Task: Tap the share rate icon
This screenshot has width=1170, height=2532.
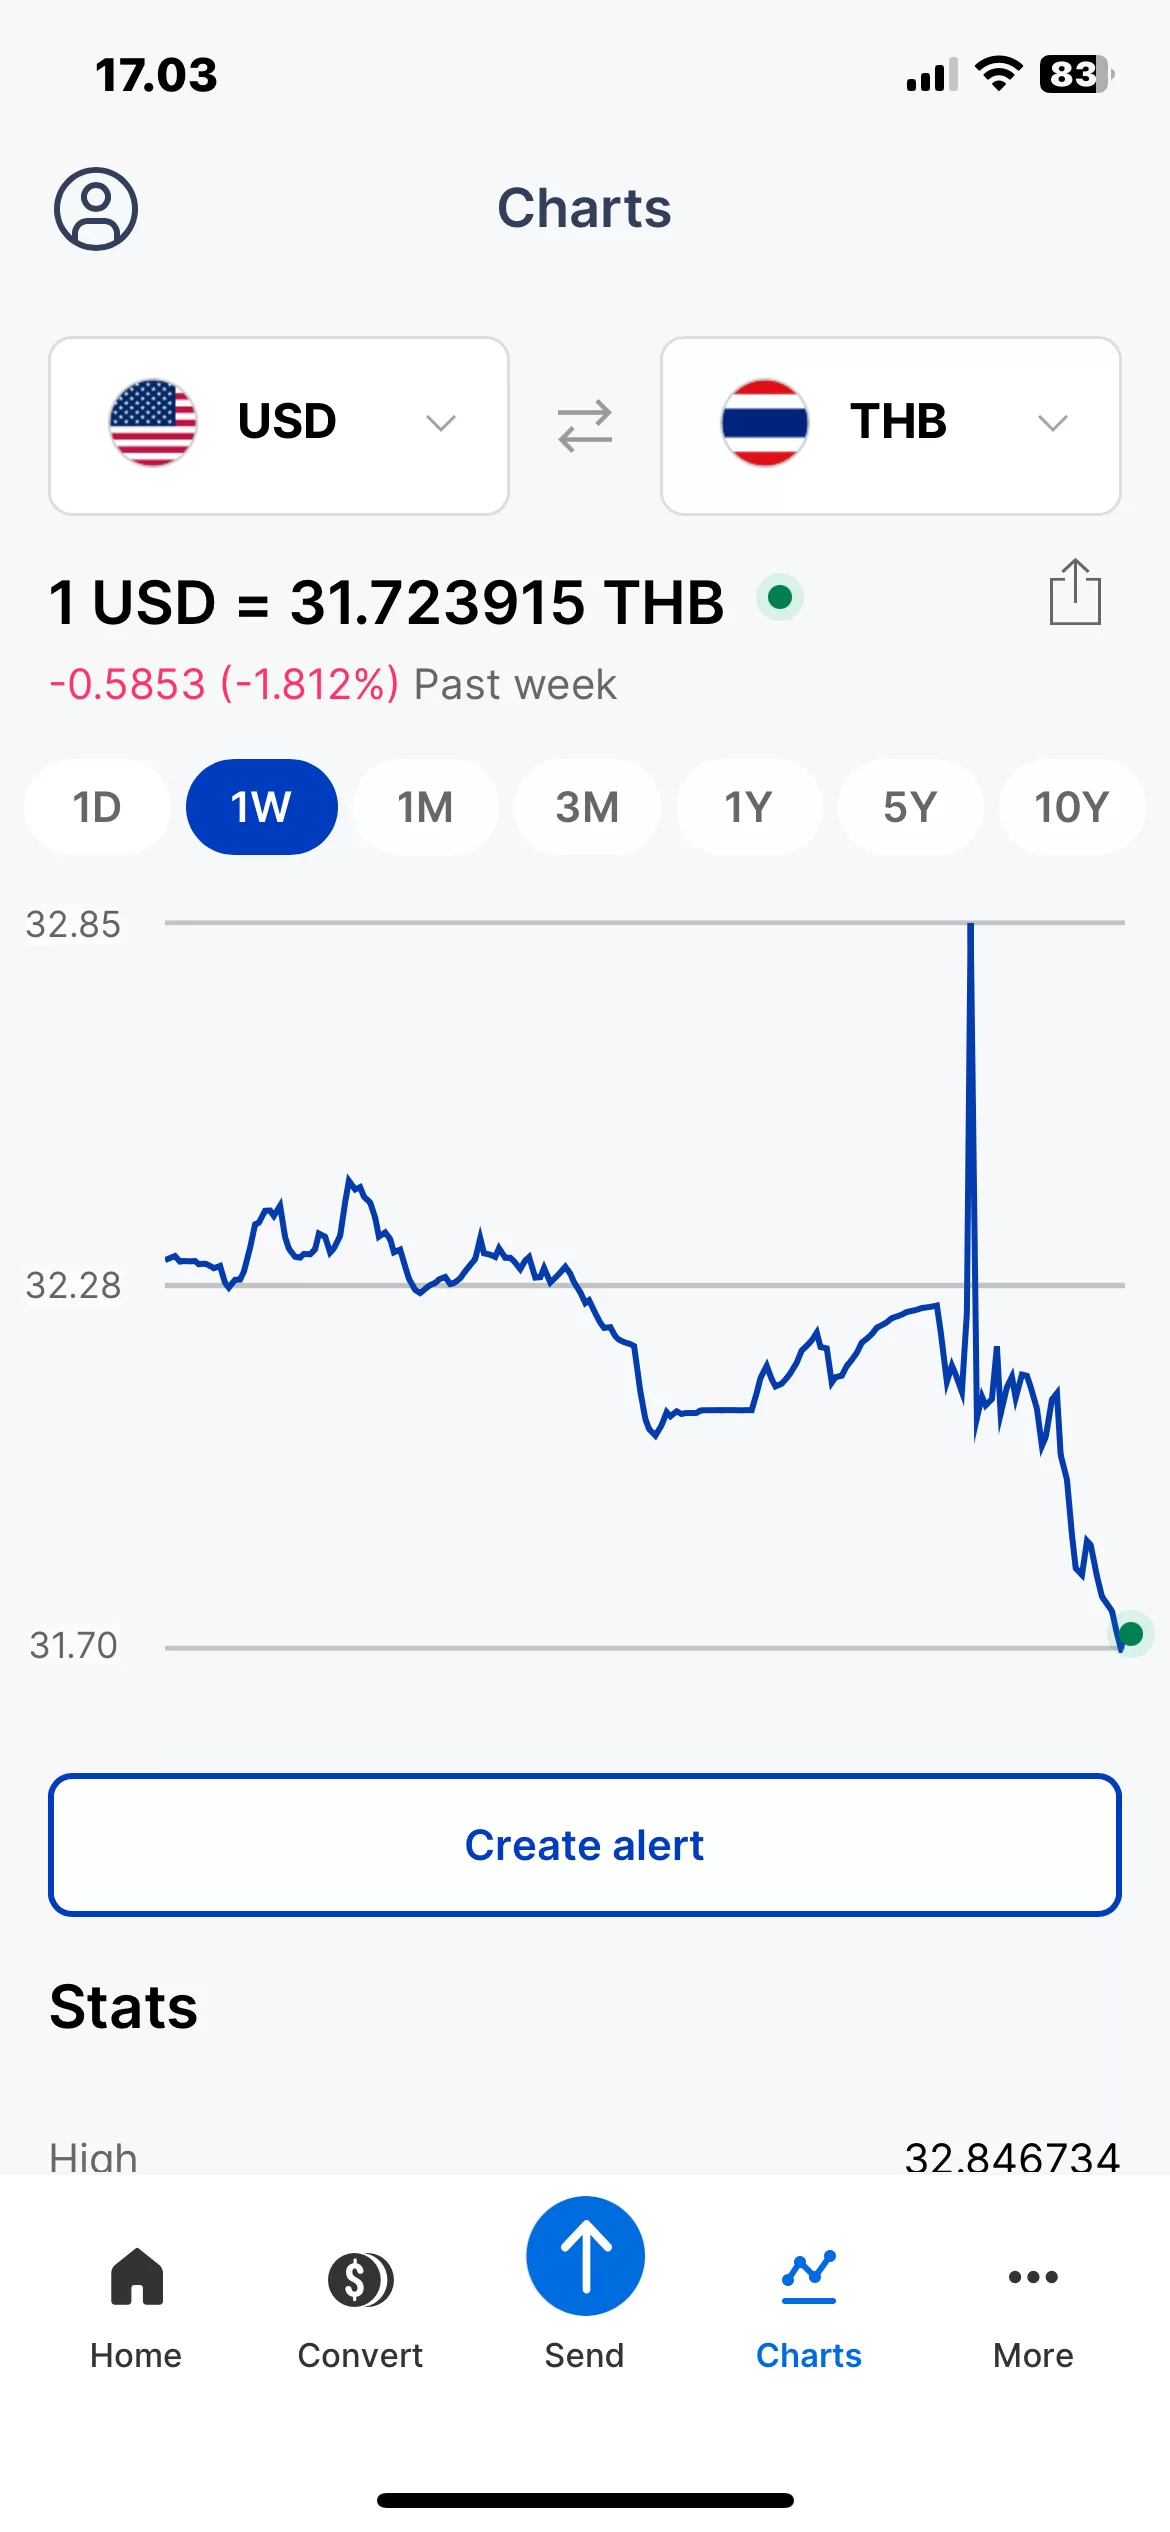Action: pos(1075,593)
